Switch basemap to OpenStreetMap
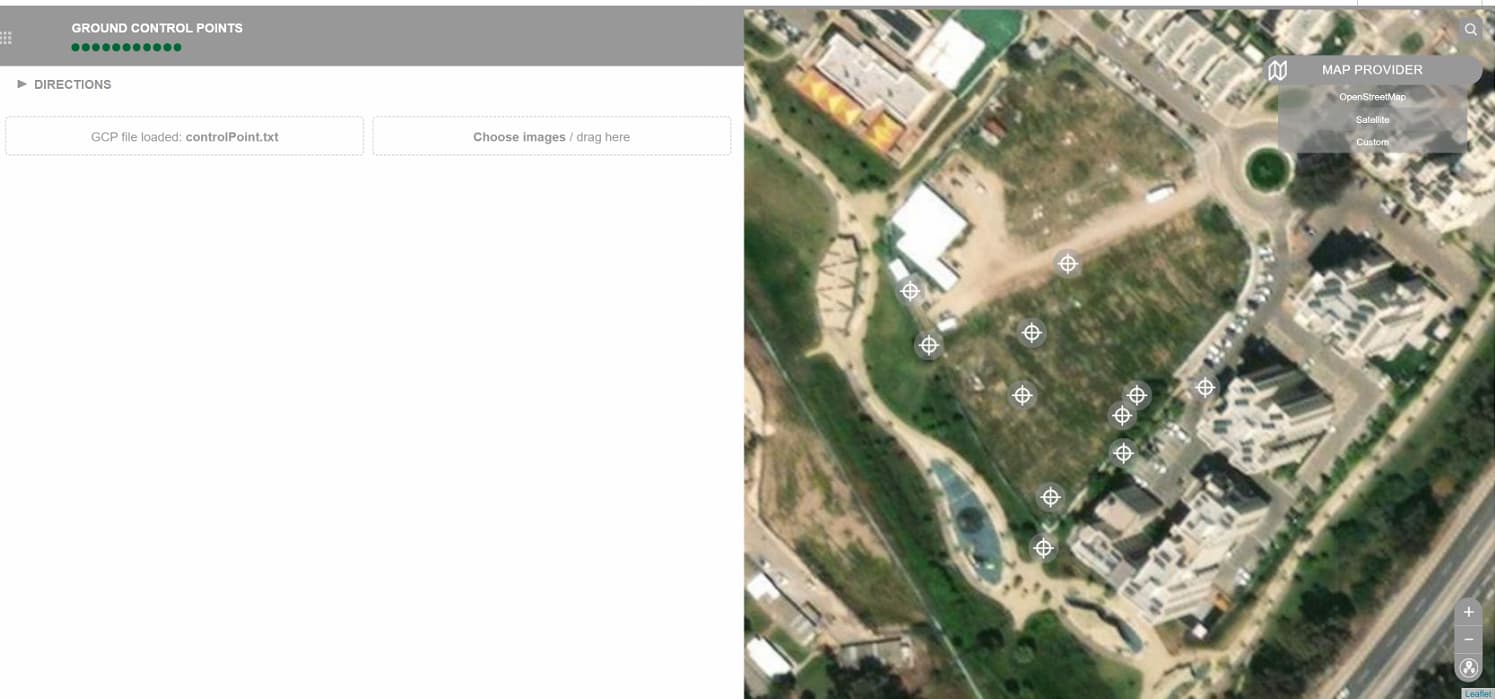The width and height of the screenshot is (1495, 699). [x=1371, y=96]
